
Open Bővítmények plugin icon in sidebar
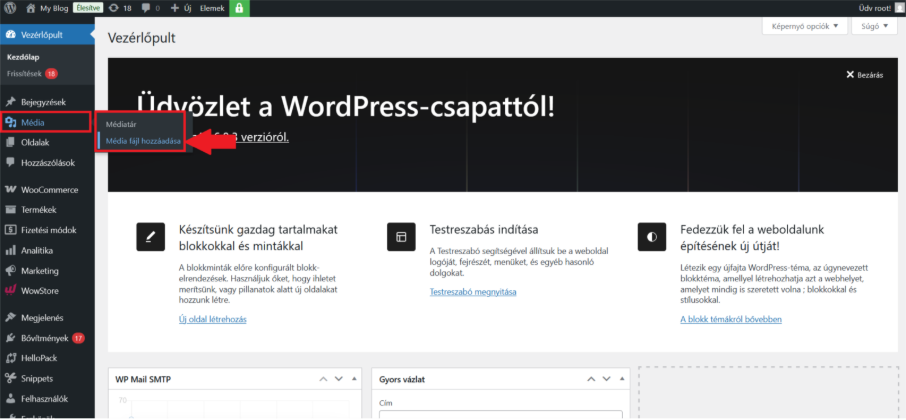(x=10, y=338)
